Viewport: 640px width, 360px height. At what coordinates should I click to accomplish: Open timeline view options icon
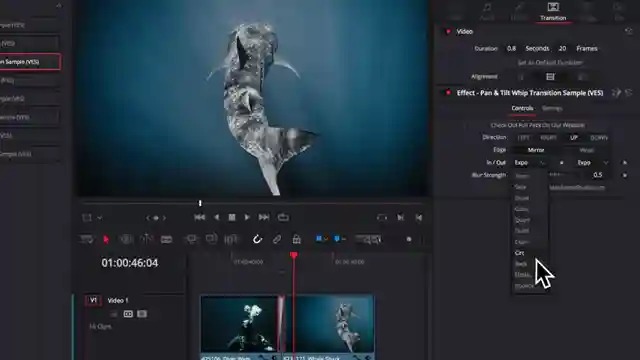[86, 239]
